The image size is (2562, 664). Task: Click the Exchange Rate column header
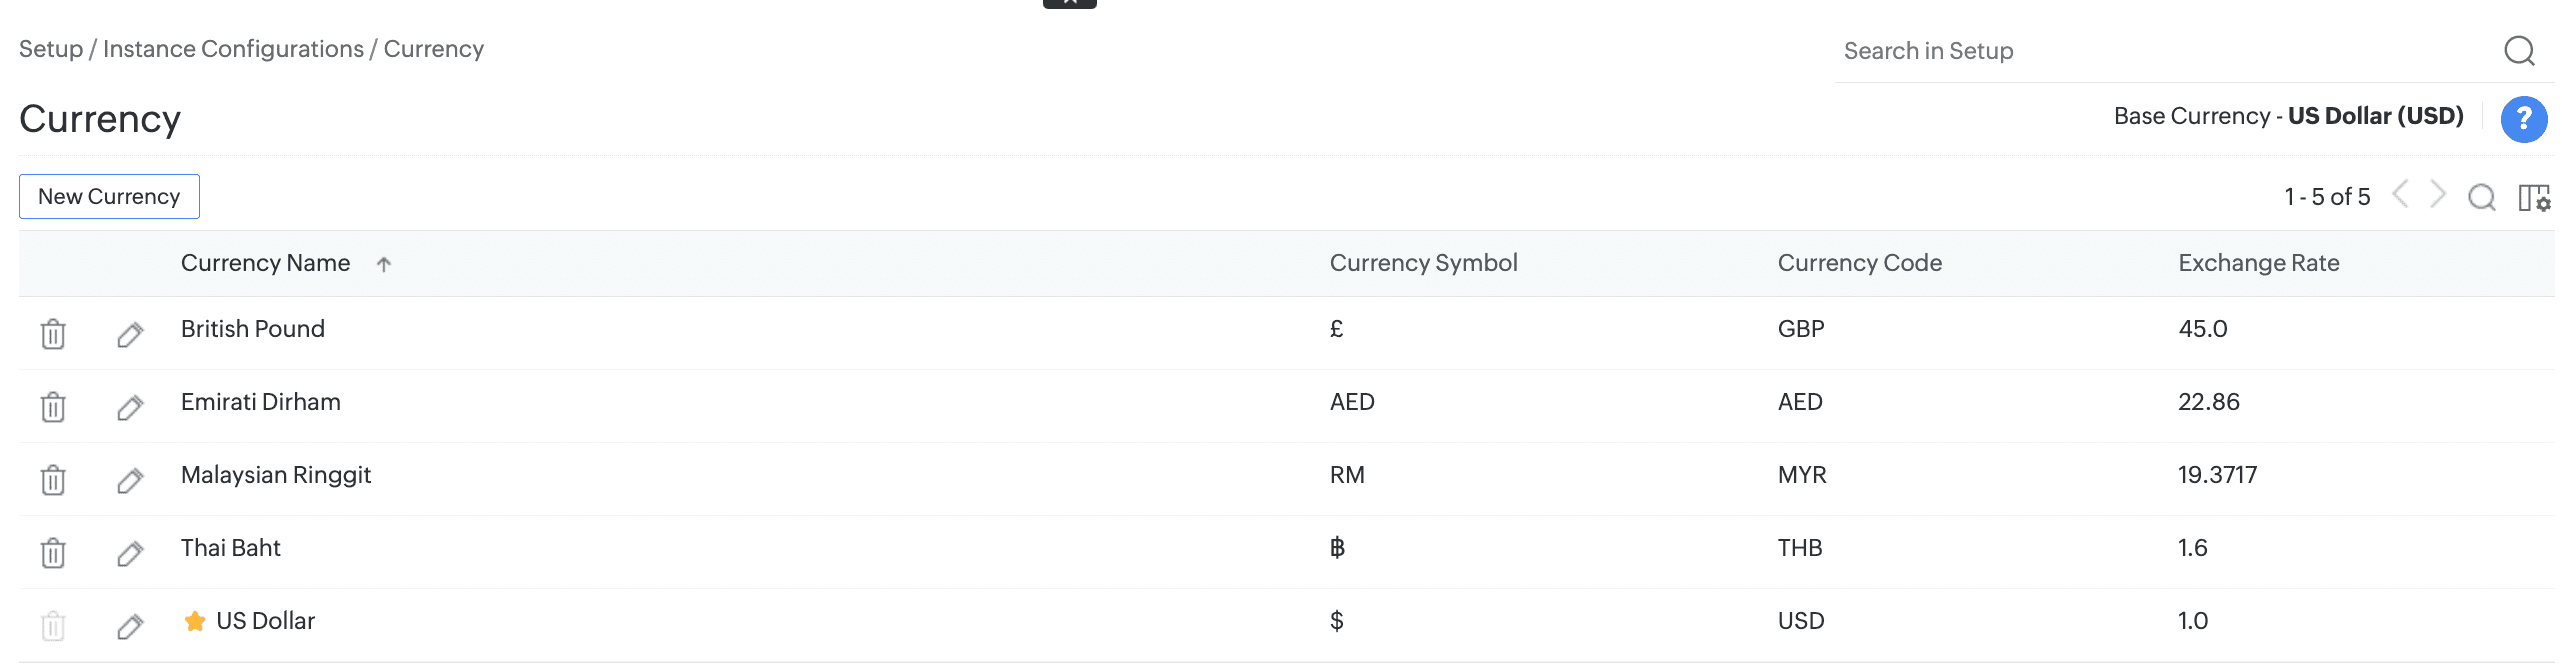pos(2258,263)
